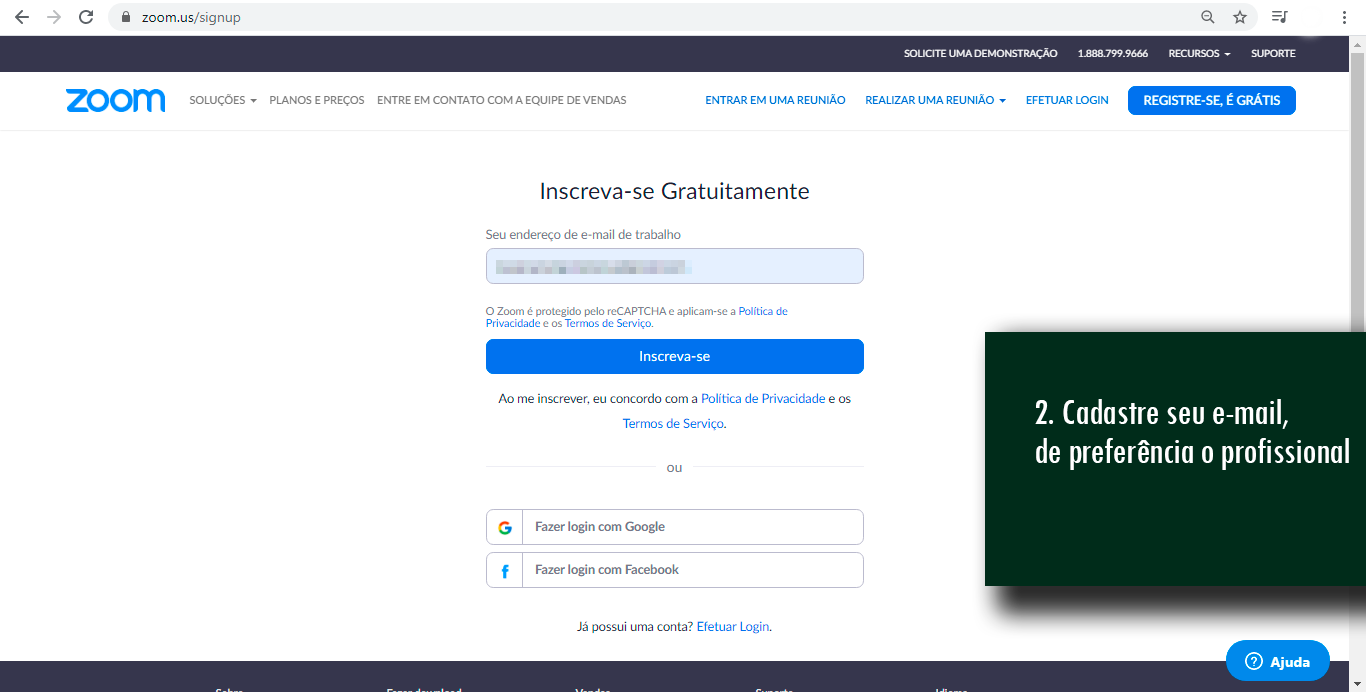Click the REGISTRE-SE, É GRÁTIS button
1366x692 pixels.
click(1212, 100)
